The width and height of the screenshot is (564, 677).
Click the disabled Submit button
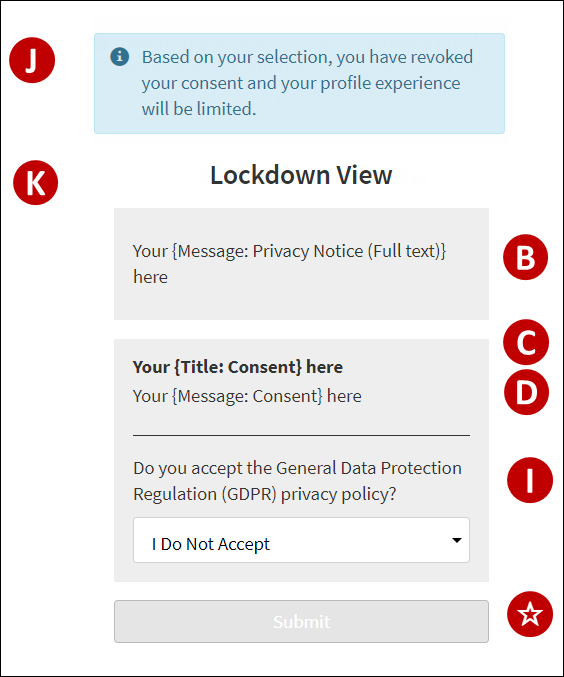tap(301, 621)
